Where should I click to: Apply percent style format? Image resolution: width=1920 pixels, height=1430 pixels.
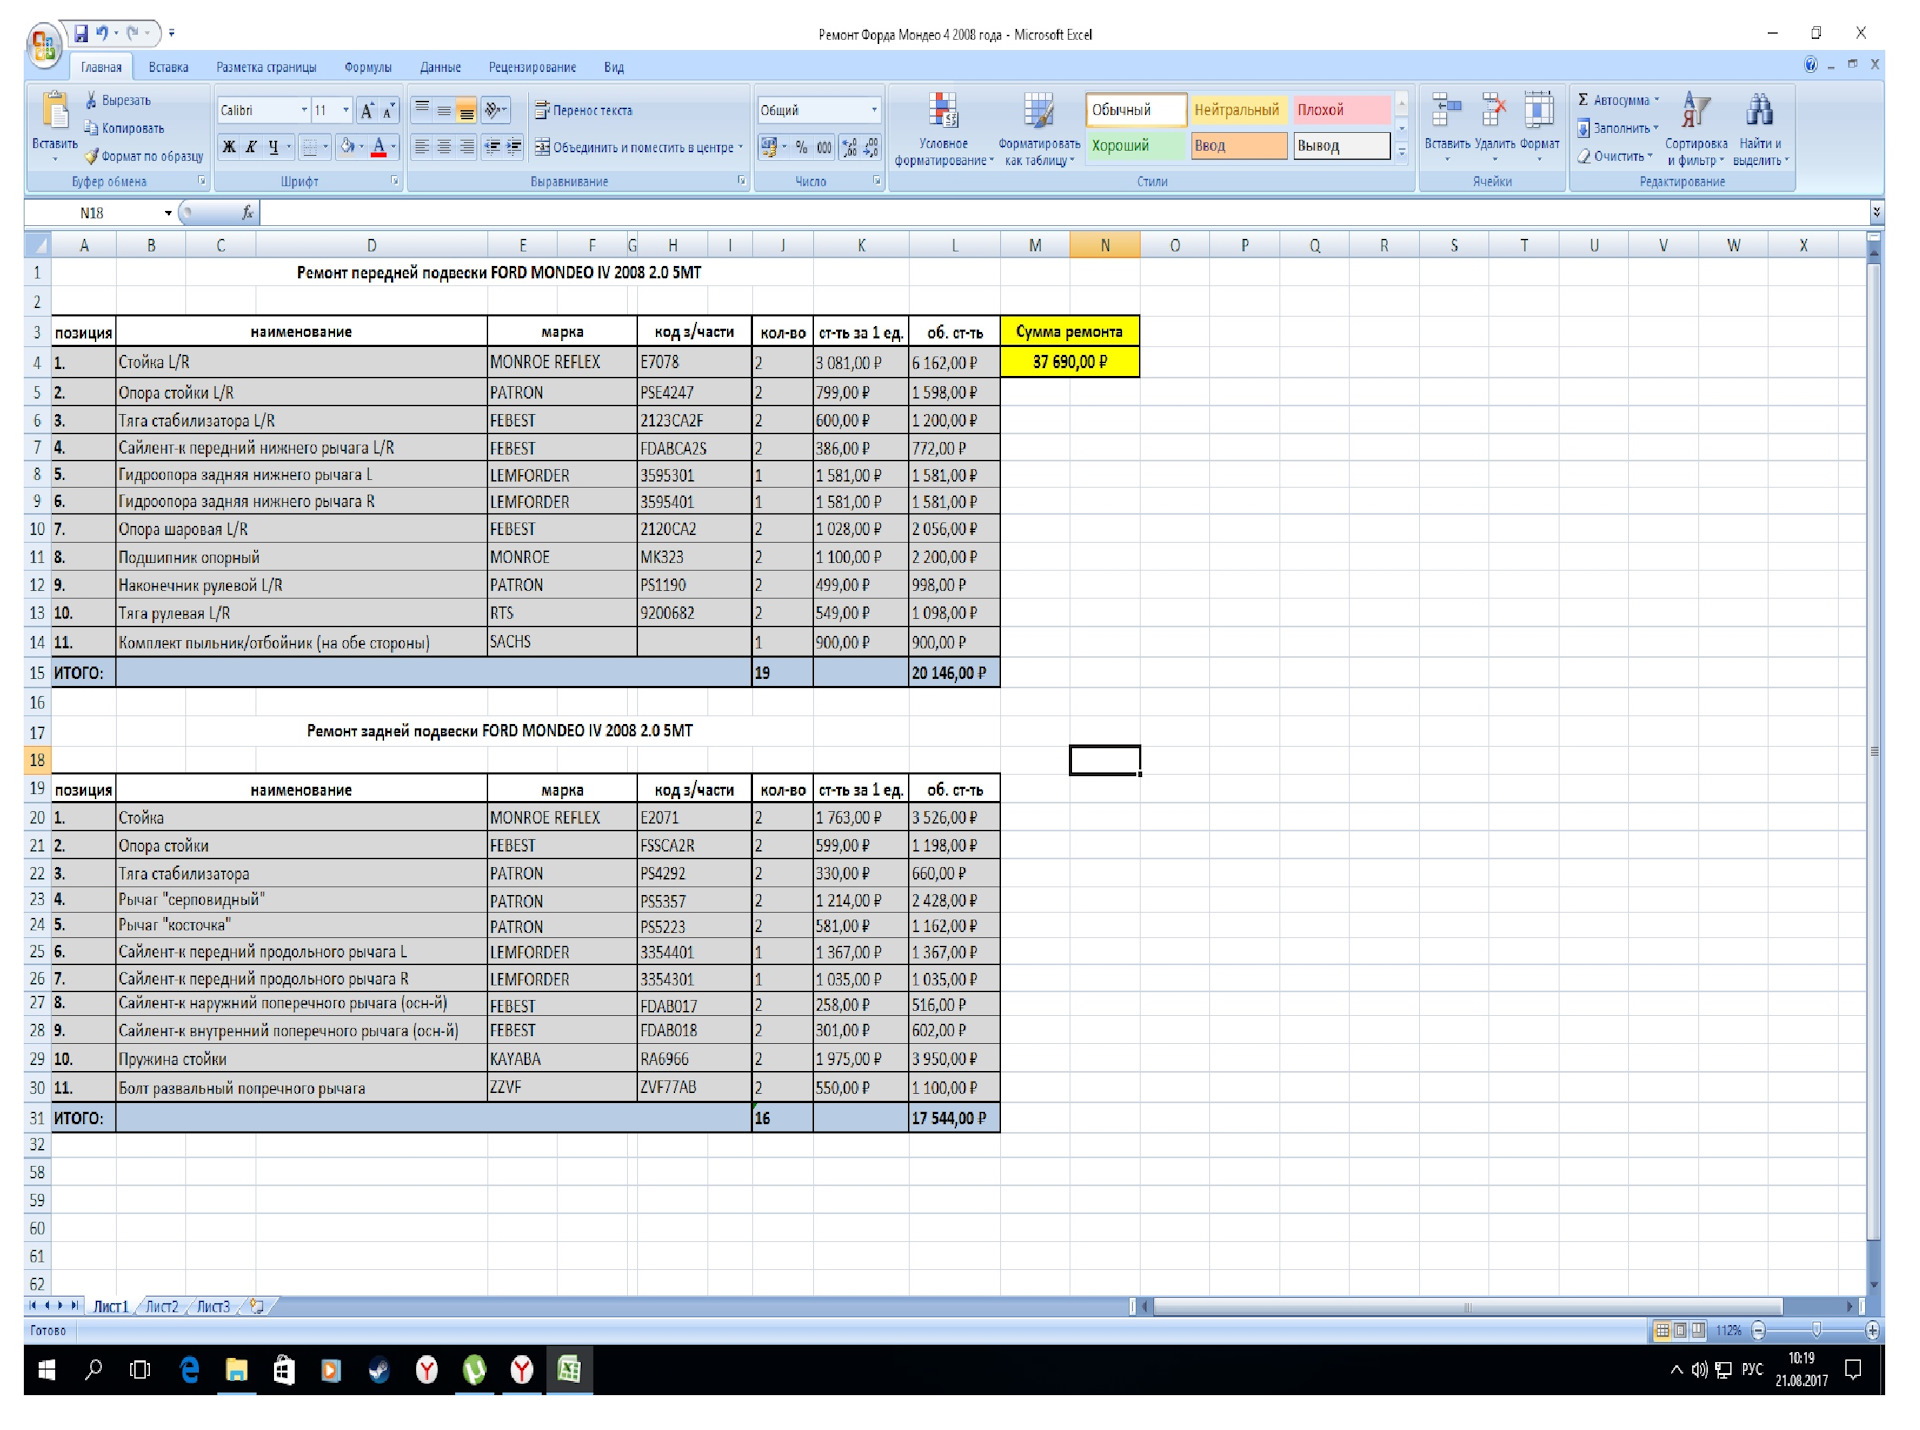click(x=801, y=148)
